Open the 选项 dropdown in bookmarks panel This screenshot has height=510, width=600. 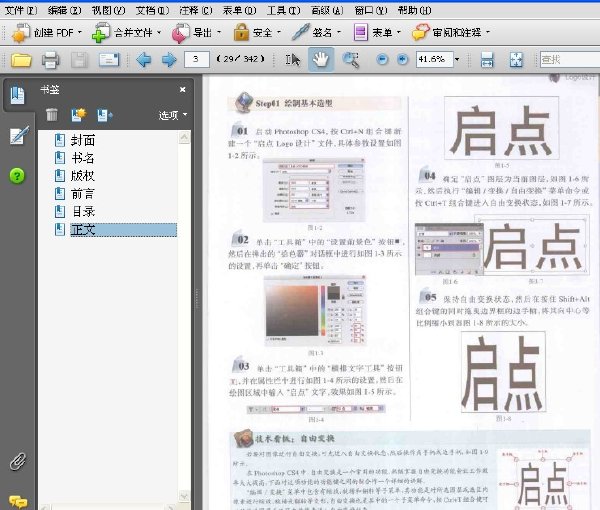point(173,115)
